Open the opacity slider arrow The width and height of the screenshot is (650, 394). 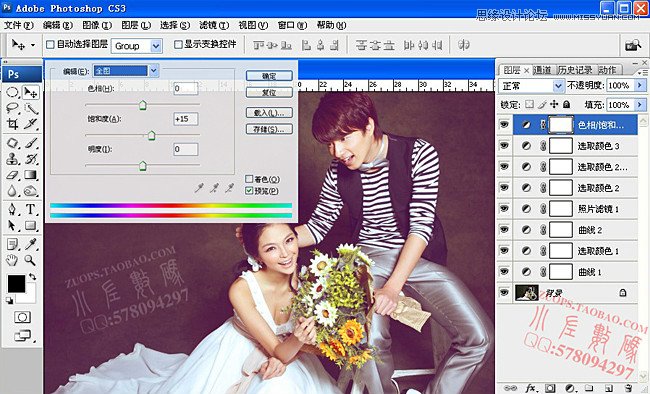[640, 85]
